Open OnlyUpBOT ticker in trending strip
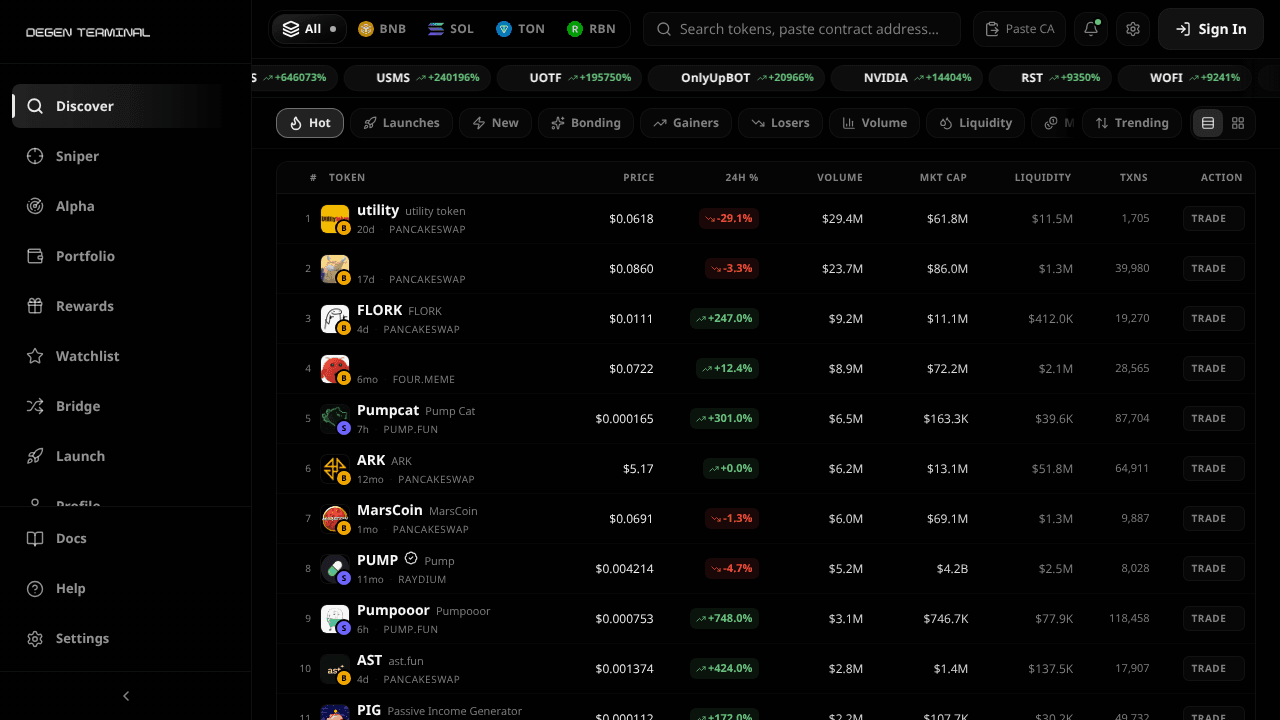Viewport: 1280px width, 720px height. click(x=737, y=77)
